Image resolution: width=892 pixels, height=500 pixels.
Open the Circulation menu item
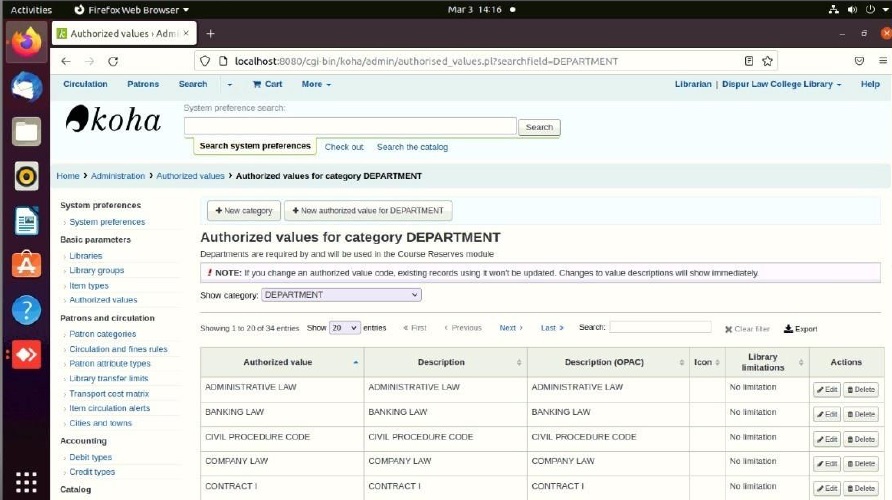85,84
